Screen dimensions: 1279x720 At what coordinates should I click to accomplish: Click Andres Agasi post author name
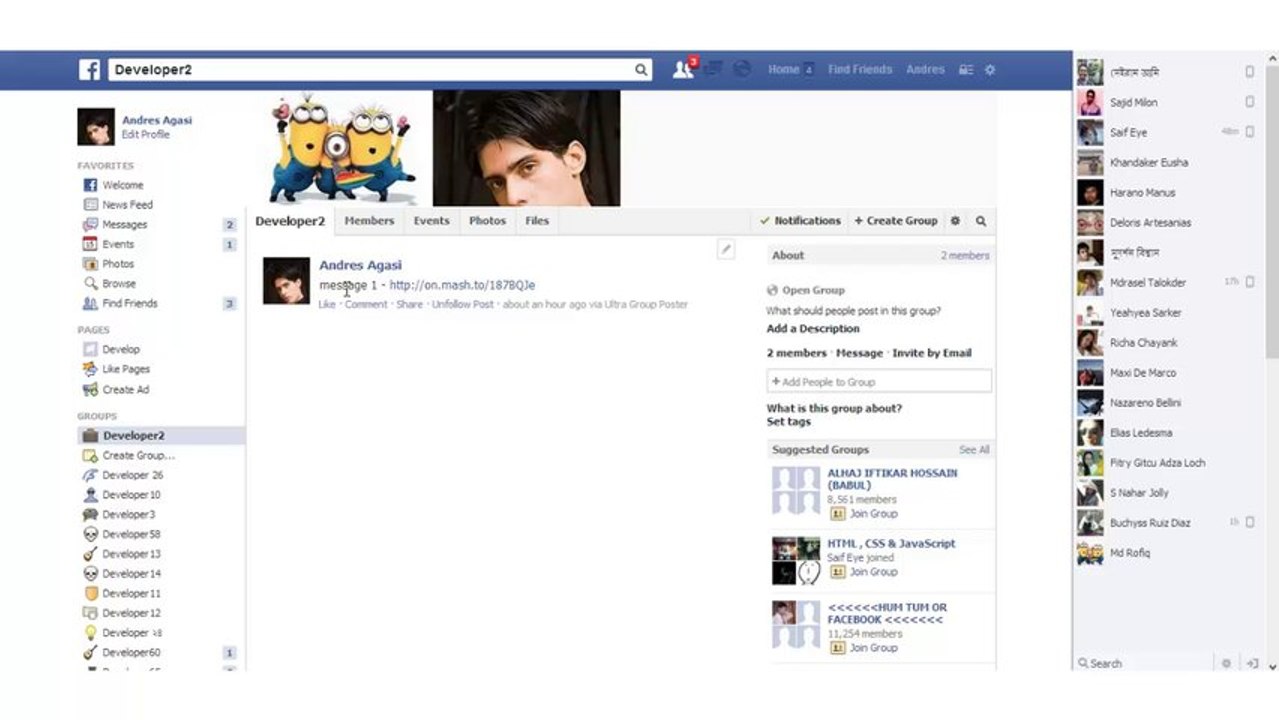click(x=360, y=265)
